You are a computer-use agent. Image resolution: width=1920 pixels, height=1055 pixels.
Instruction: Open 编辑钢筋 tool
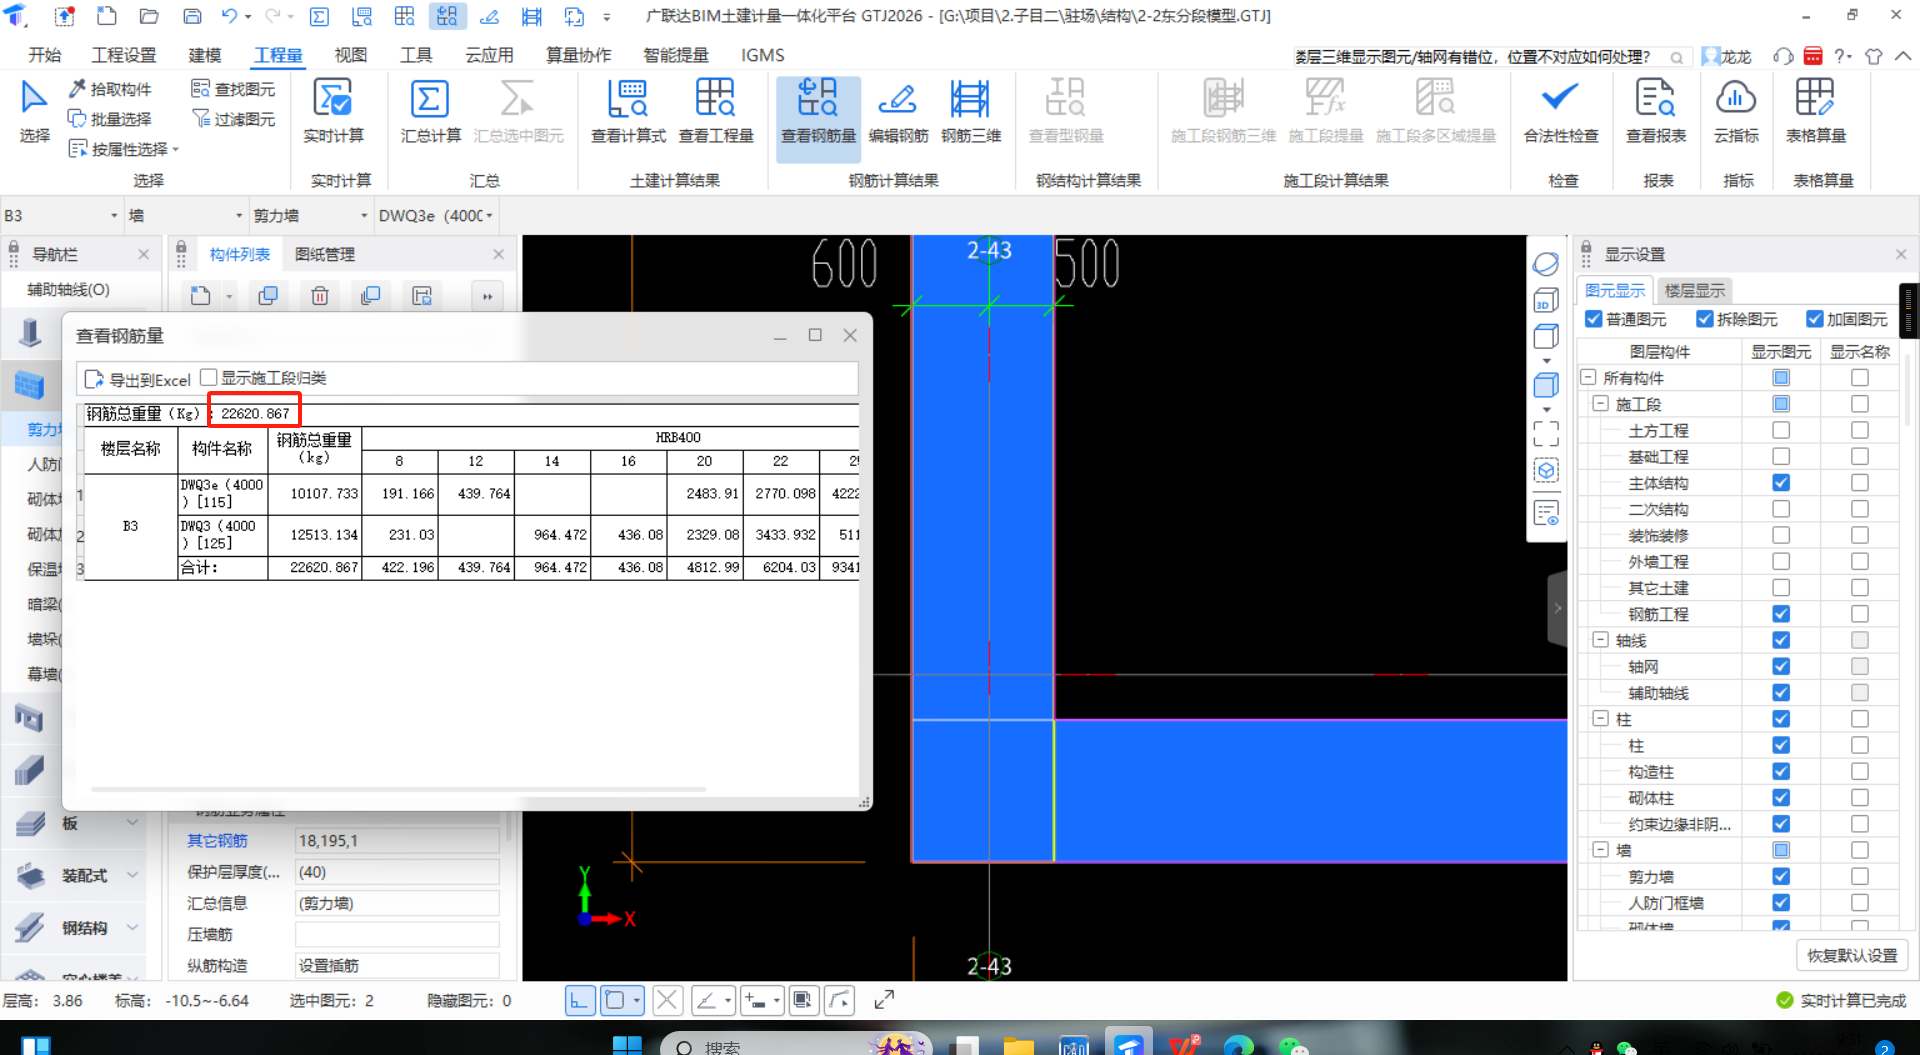[x=898, y=111]
